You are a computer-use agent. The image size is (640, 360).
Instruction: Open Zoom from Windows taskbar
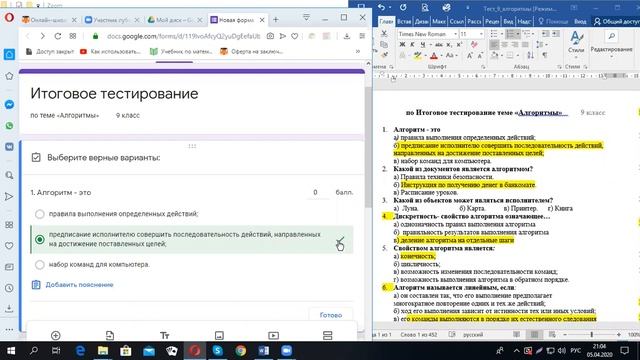coord(287,351)
